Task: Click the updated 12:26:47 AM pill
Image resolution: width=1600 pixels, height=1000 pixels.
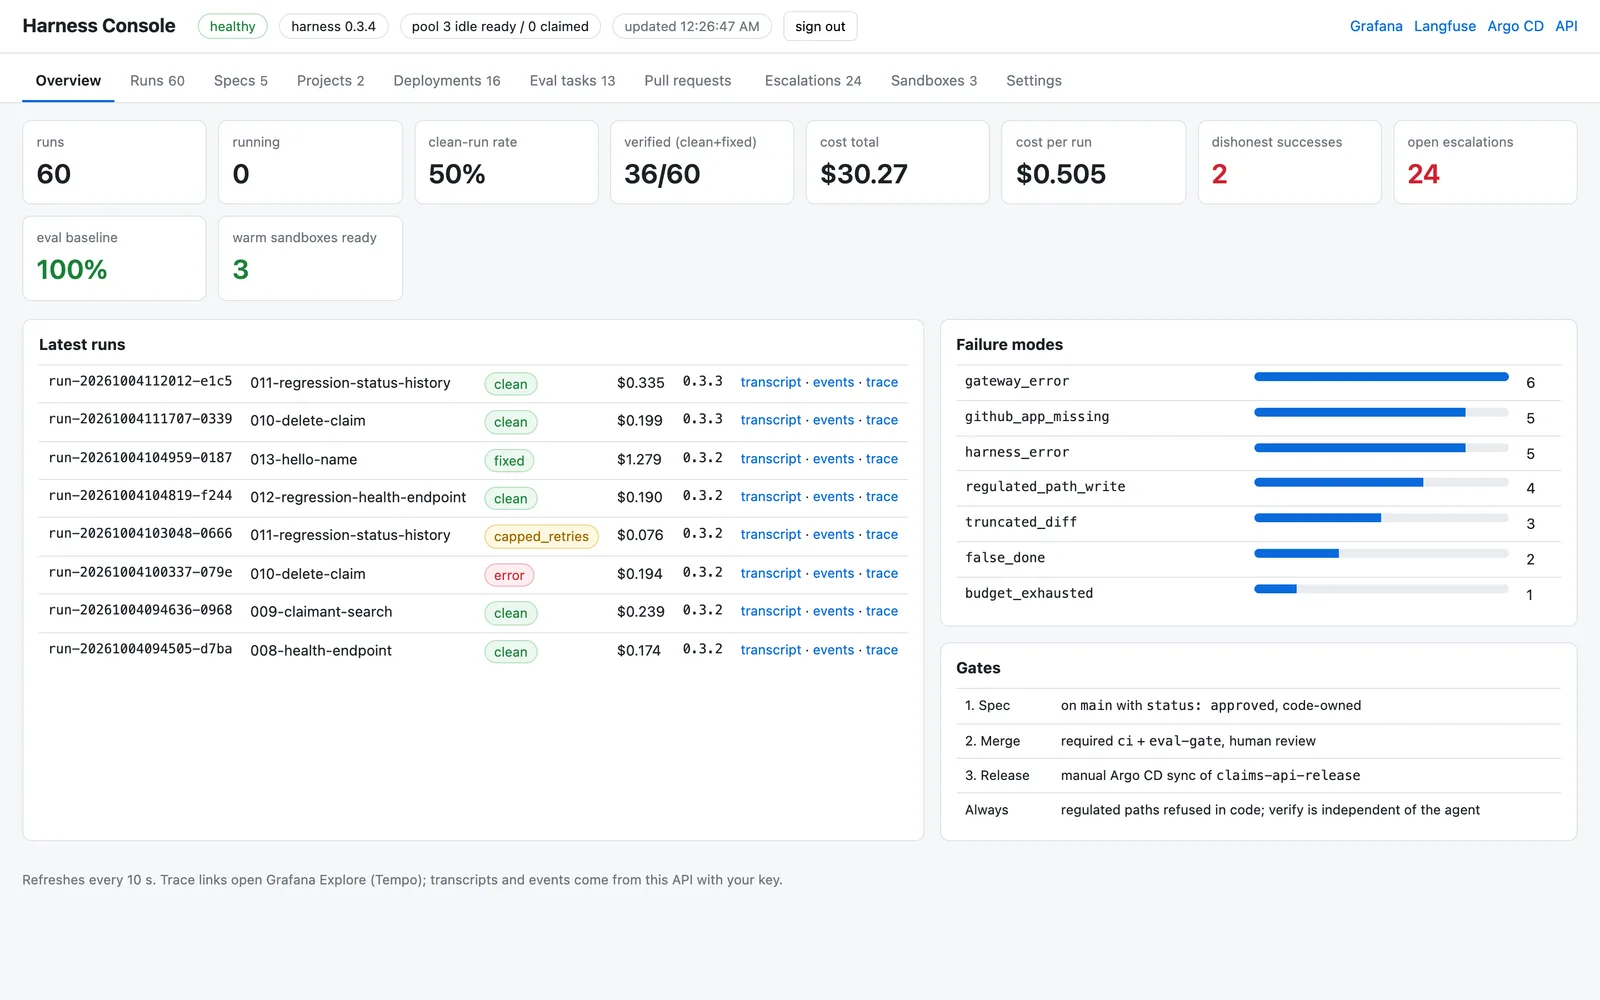Action: [x=692, y=26]
